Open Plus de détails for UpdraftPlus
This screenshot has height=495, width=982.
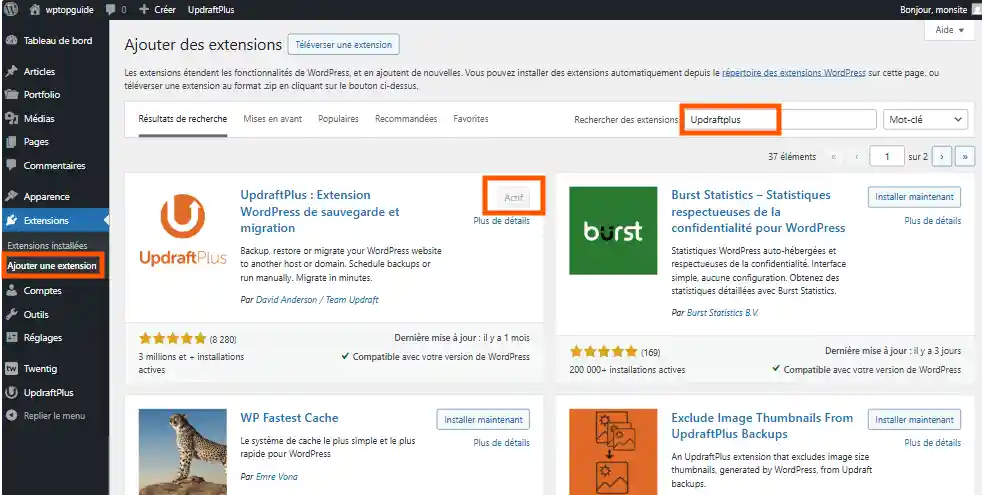pos(502,221)
